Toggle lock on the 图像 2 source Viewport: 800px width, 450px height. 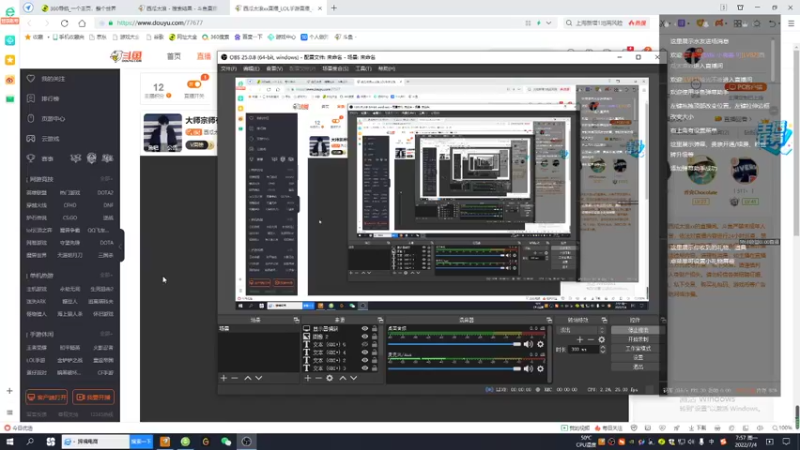[375, 337]
